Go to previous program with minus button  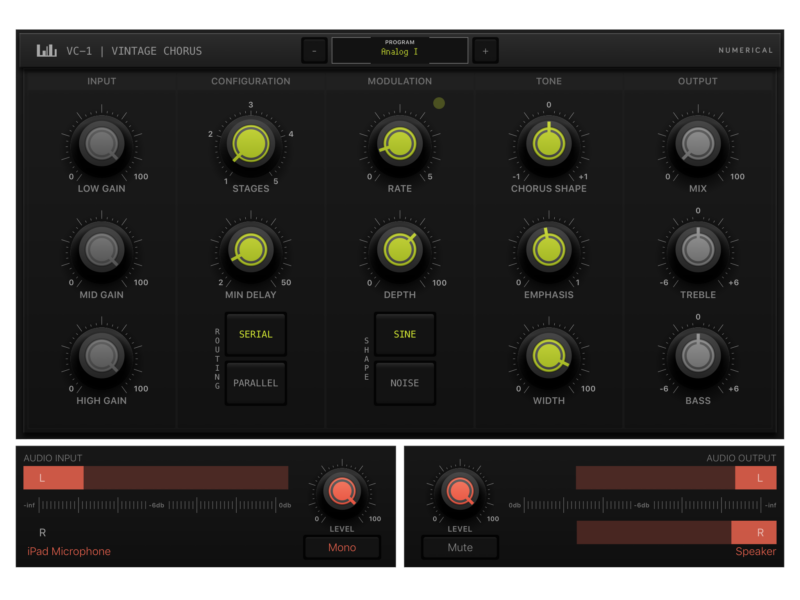314,51
